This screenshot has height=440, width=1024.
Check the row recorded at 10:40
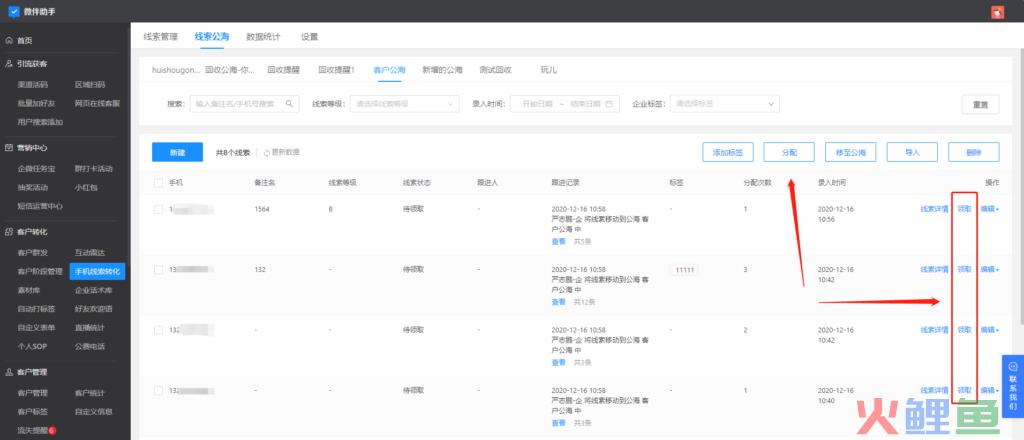[x=158, y=390]
